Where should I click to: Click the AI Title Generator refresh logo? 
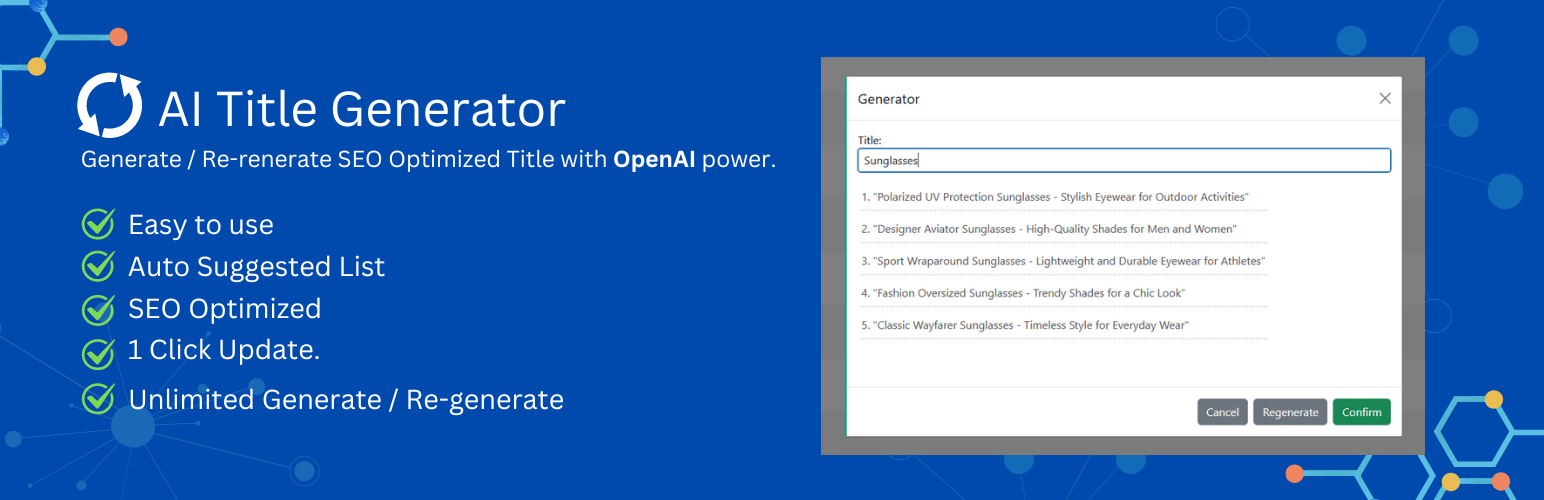(x=110, y=105)
